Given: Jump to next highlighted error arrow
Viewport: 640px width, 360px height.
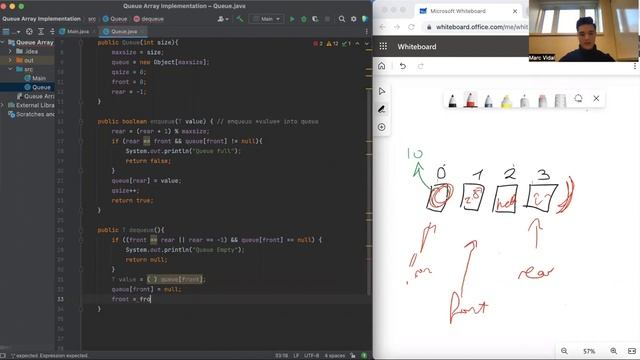Looking at the screenshot, I should point(367,43).
